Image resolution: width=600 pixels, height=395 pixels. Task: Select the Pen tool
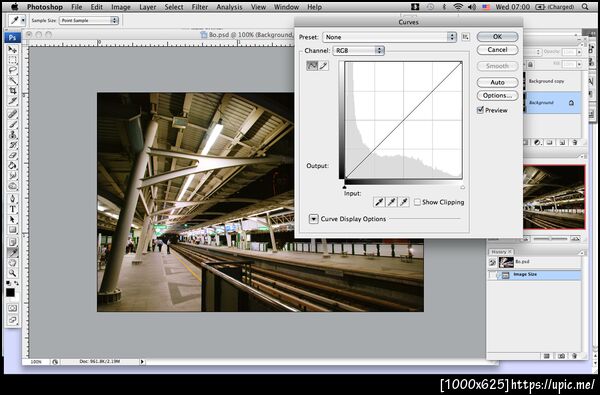pyautogui.click(x=13, y=199)
